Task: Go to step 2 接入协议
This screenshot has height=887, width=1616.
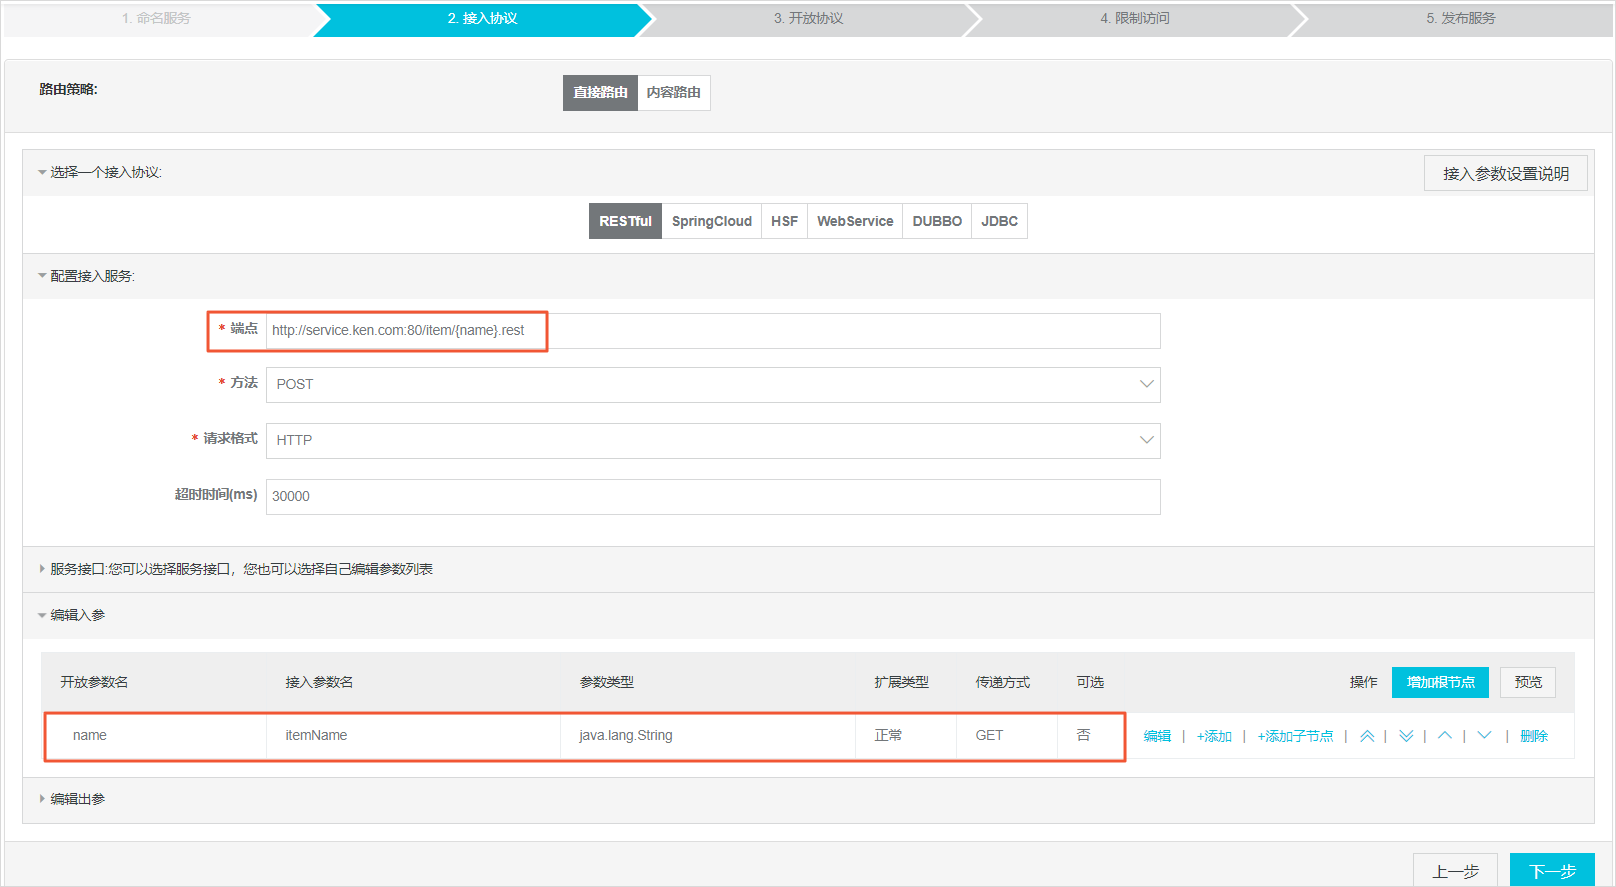Action: pos(482,18)
